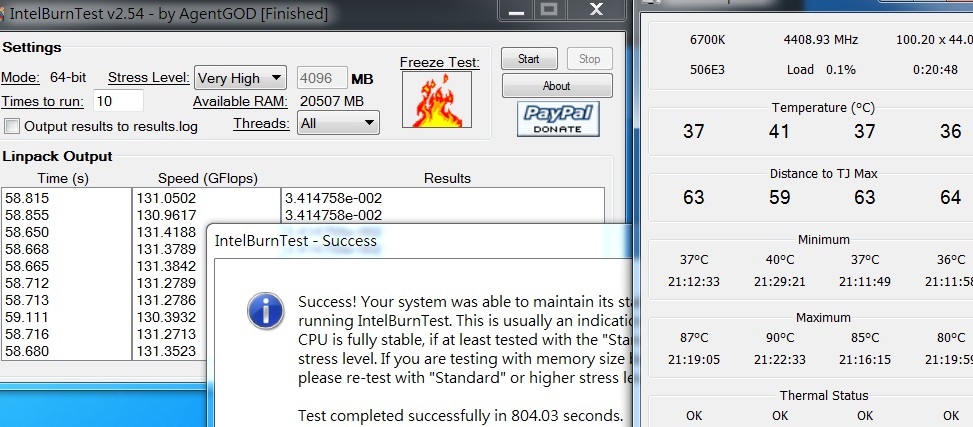This screenshot has height=427, width=973.
Task: Click the Speed (GFlops) column header
Action: click(208, 179)
